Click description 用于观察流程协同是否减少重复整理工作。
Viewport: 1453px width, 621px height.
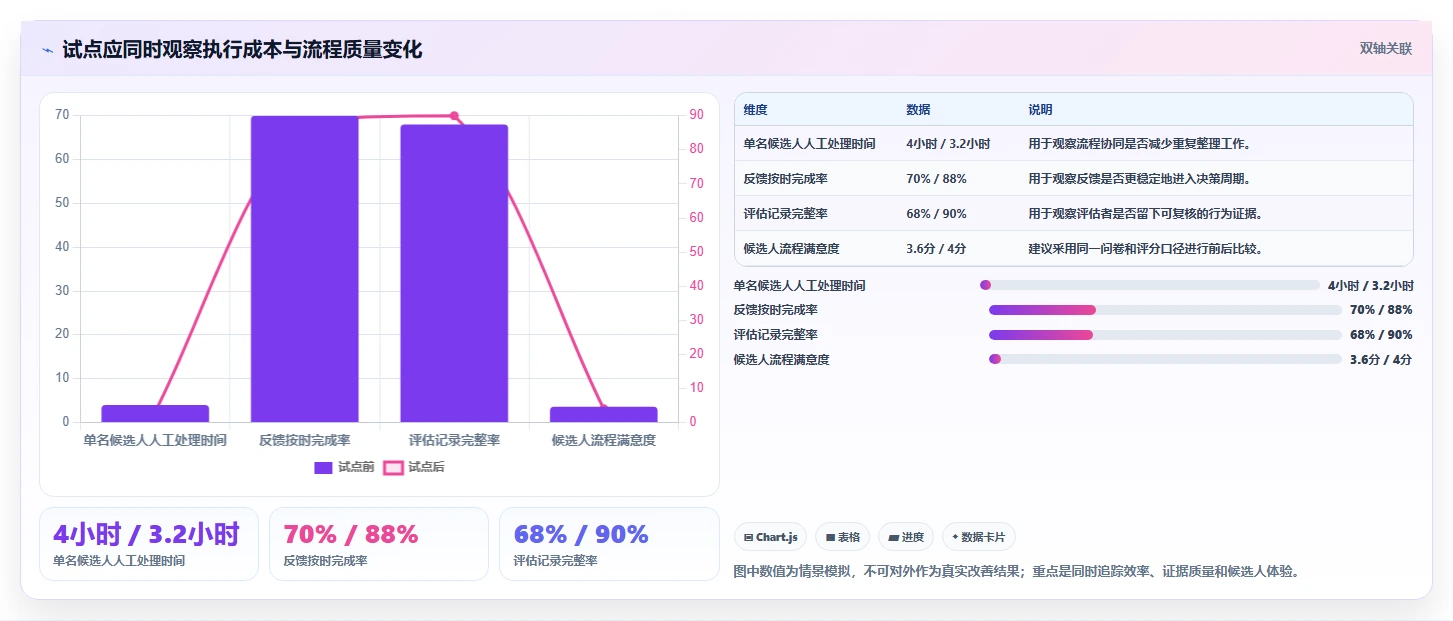coord(1141,144)
